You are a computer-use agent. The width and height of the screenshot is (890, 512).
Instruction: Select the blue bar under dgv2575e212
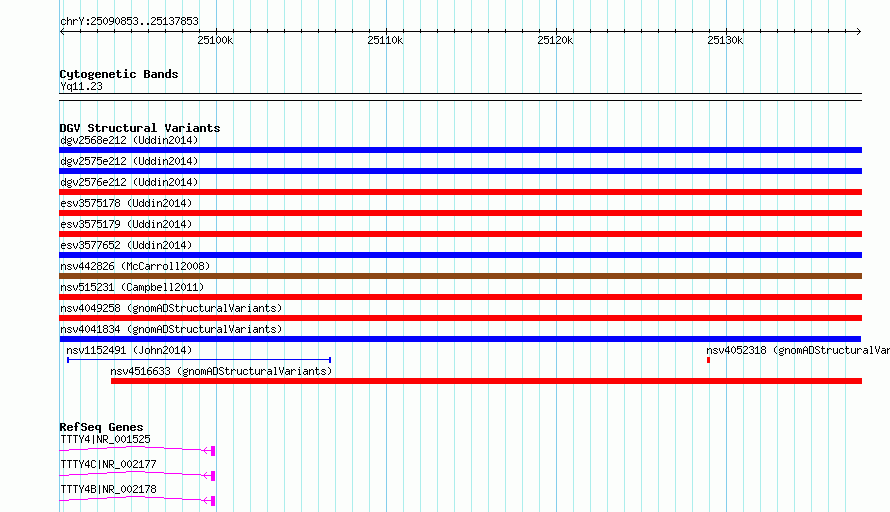[460, 171]
